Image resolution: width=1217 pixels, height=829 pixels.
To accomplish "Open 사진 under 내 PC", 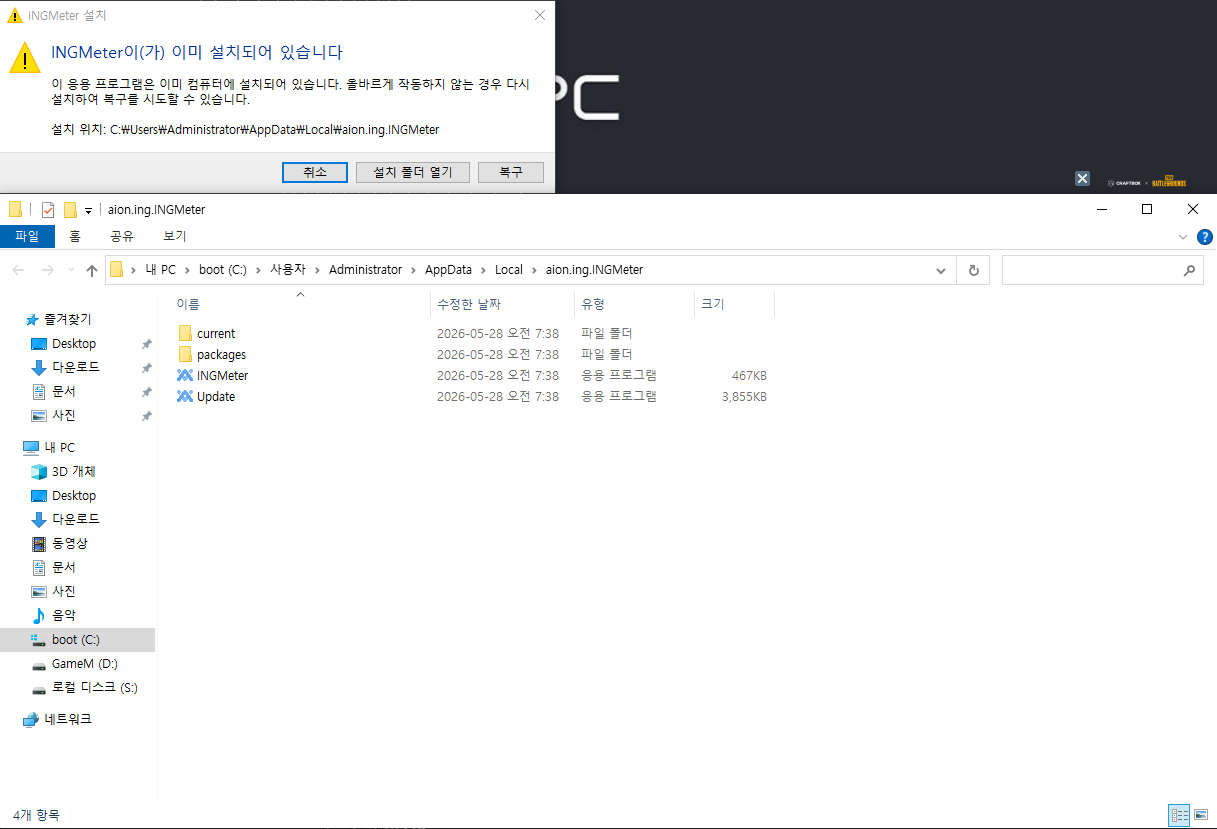I will click(64, 591).
